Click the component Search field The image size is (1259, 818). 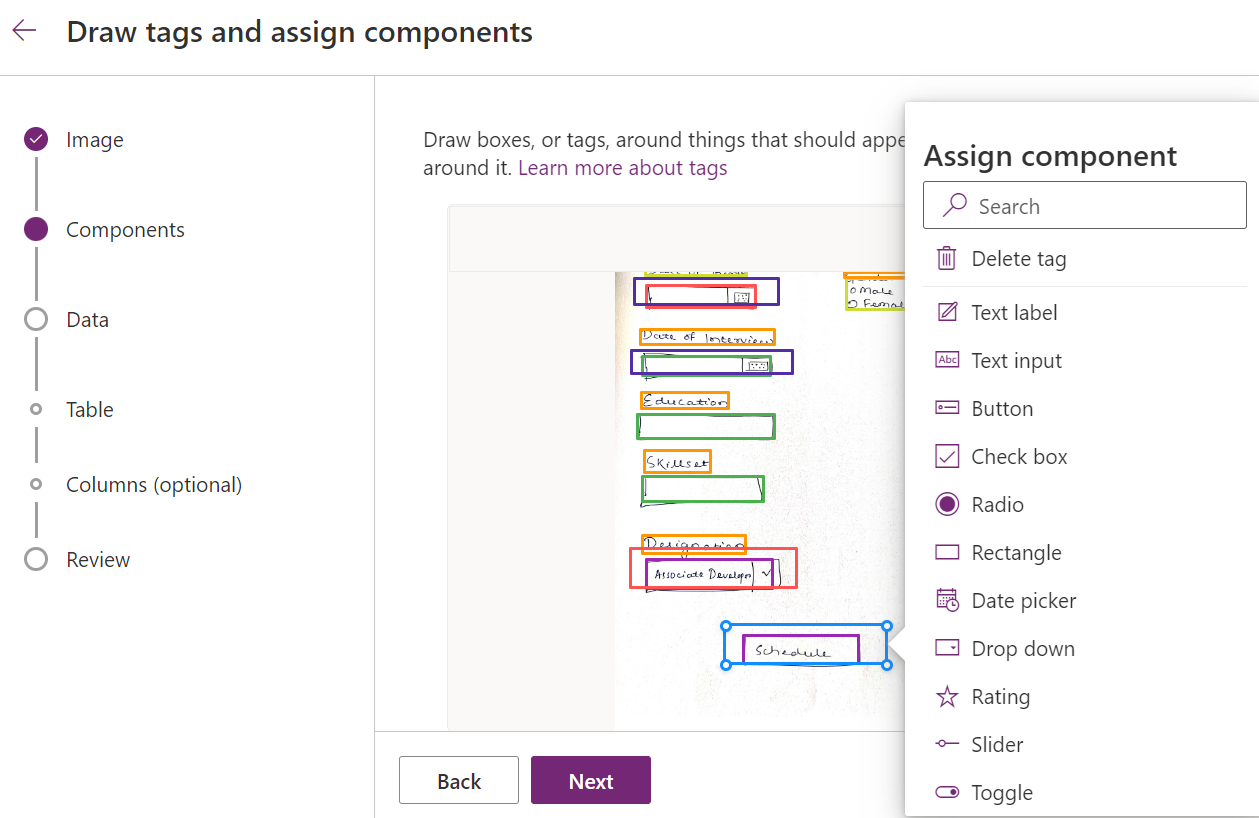click(x=1084, y=205)
